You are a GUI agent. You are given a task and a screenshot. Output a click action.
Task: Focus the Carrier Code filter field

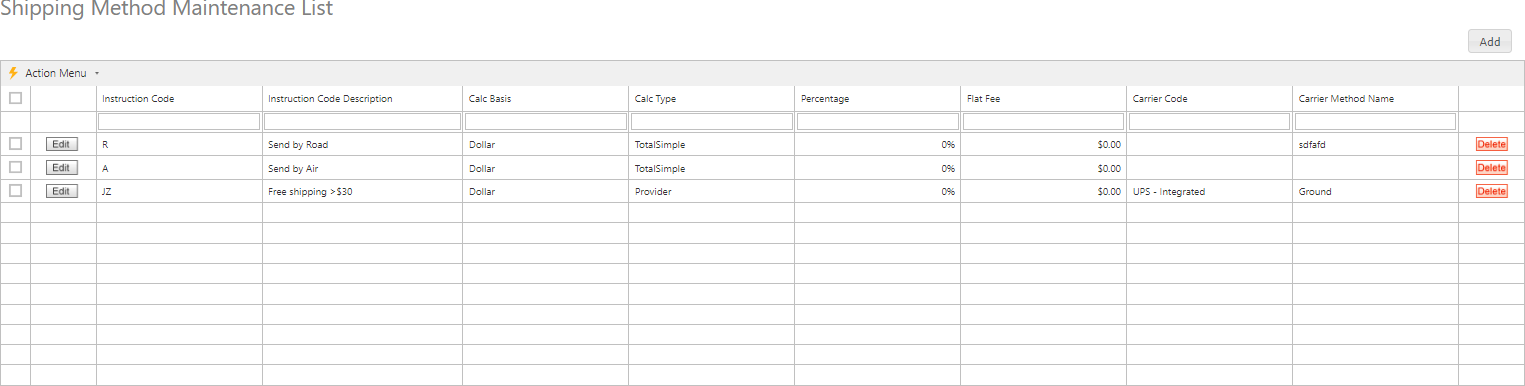click(x=1209, y=122)
